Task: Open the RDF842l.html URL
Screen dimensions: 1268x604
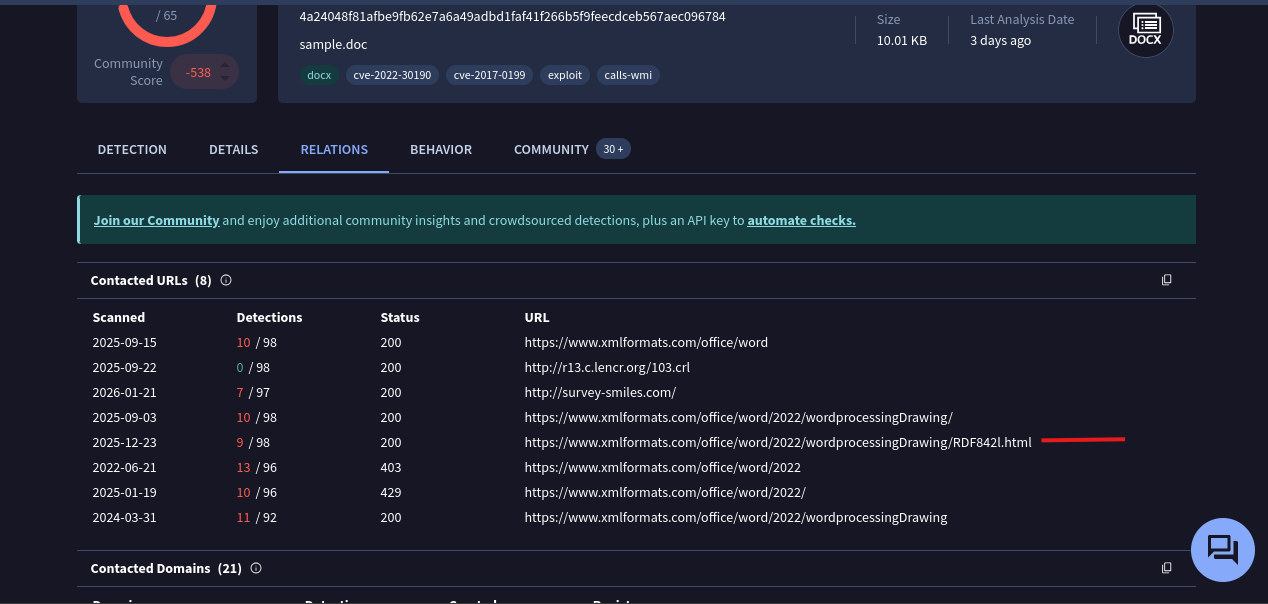Action: (x=777, y=442)
